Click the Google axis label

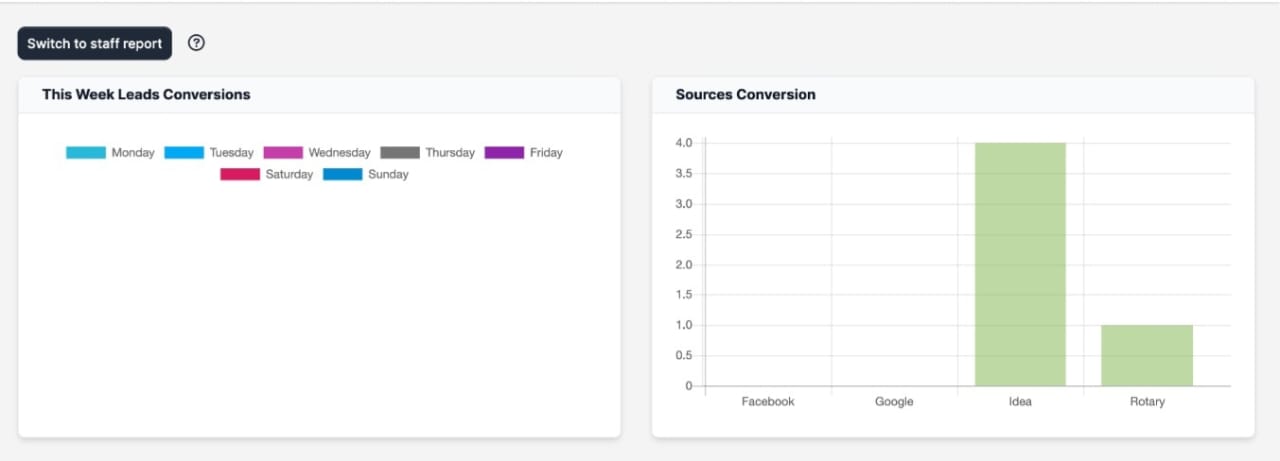(x=894, y=402)
